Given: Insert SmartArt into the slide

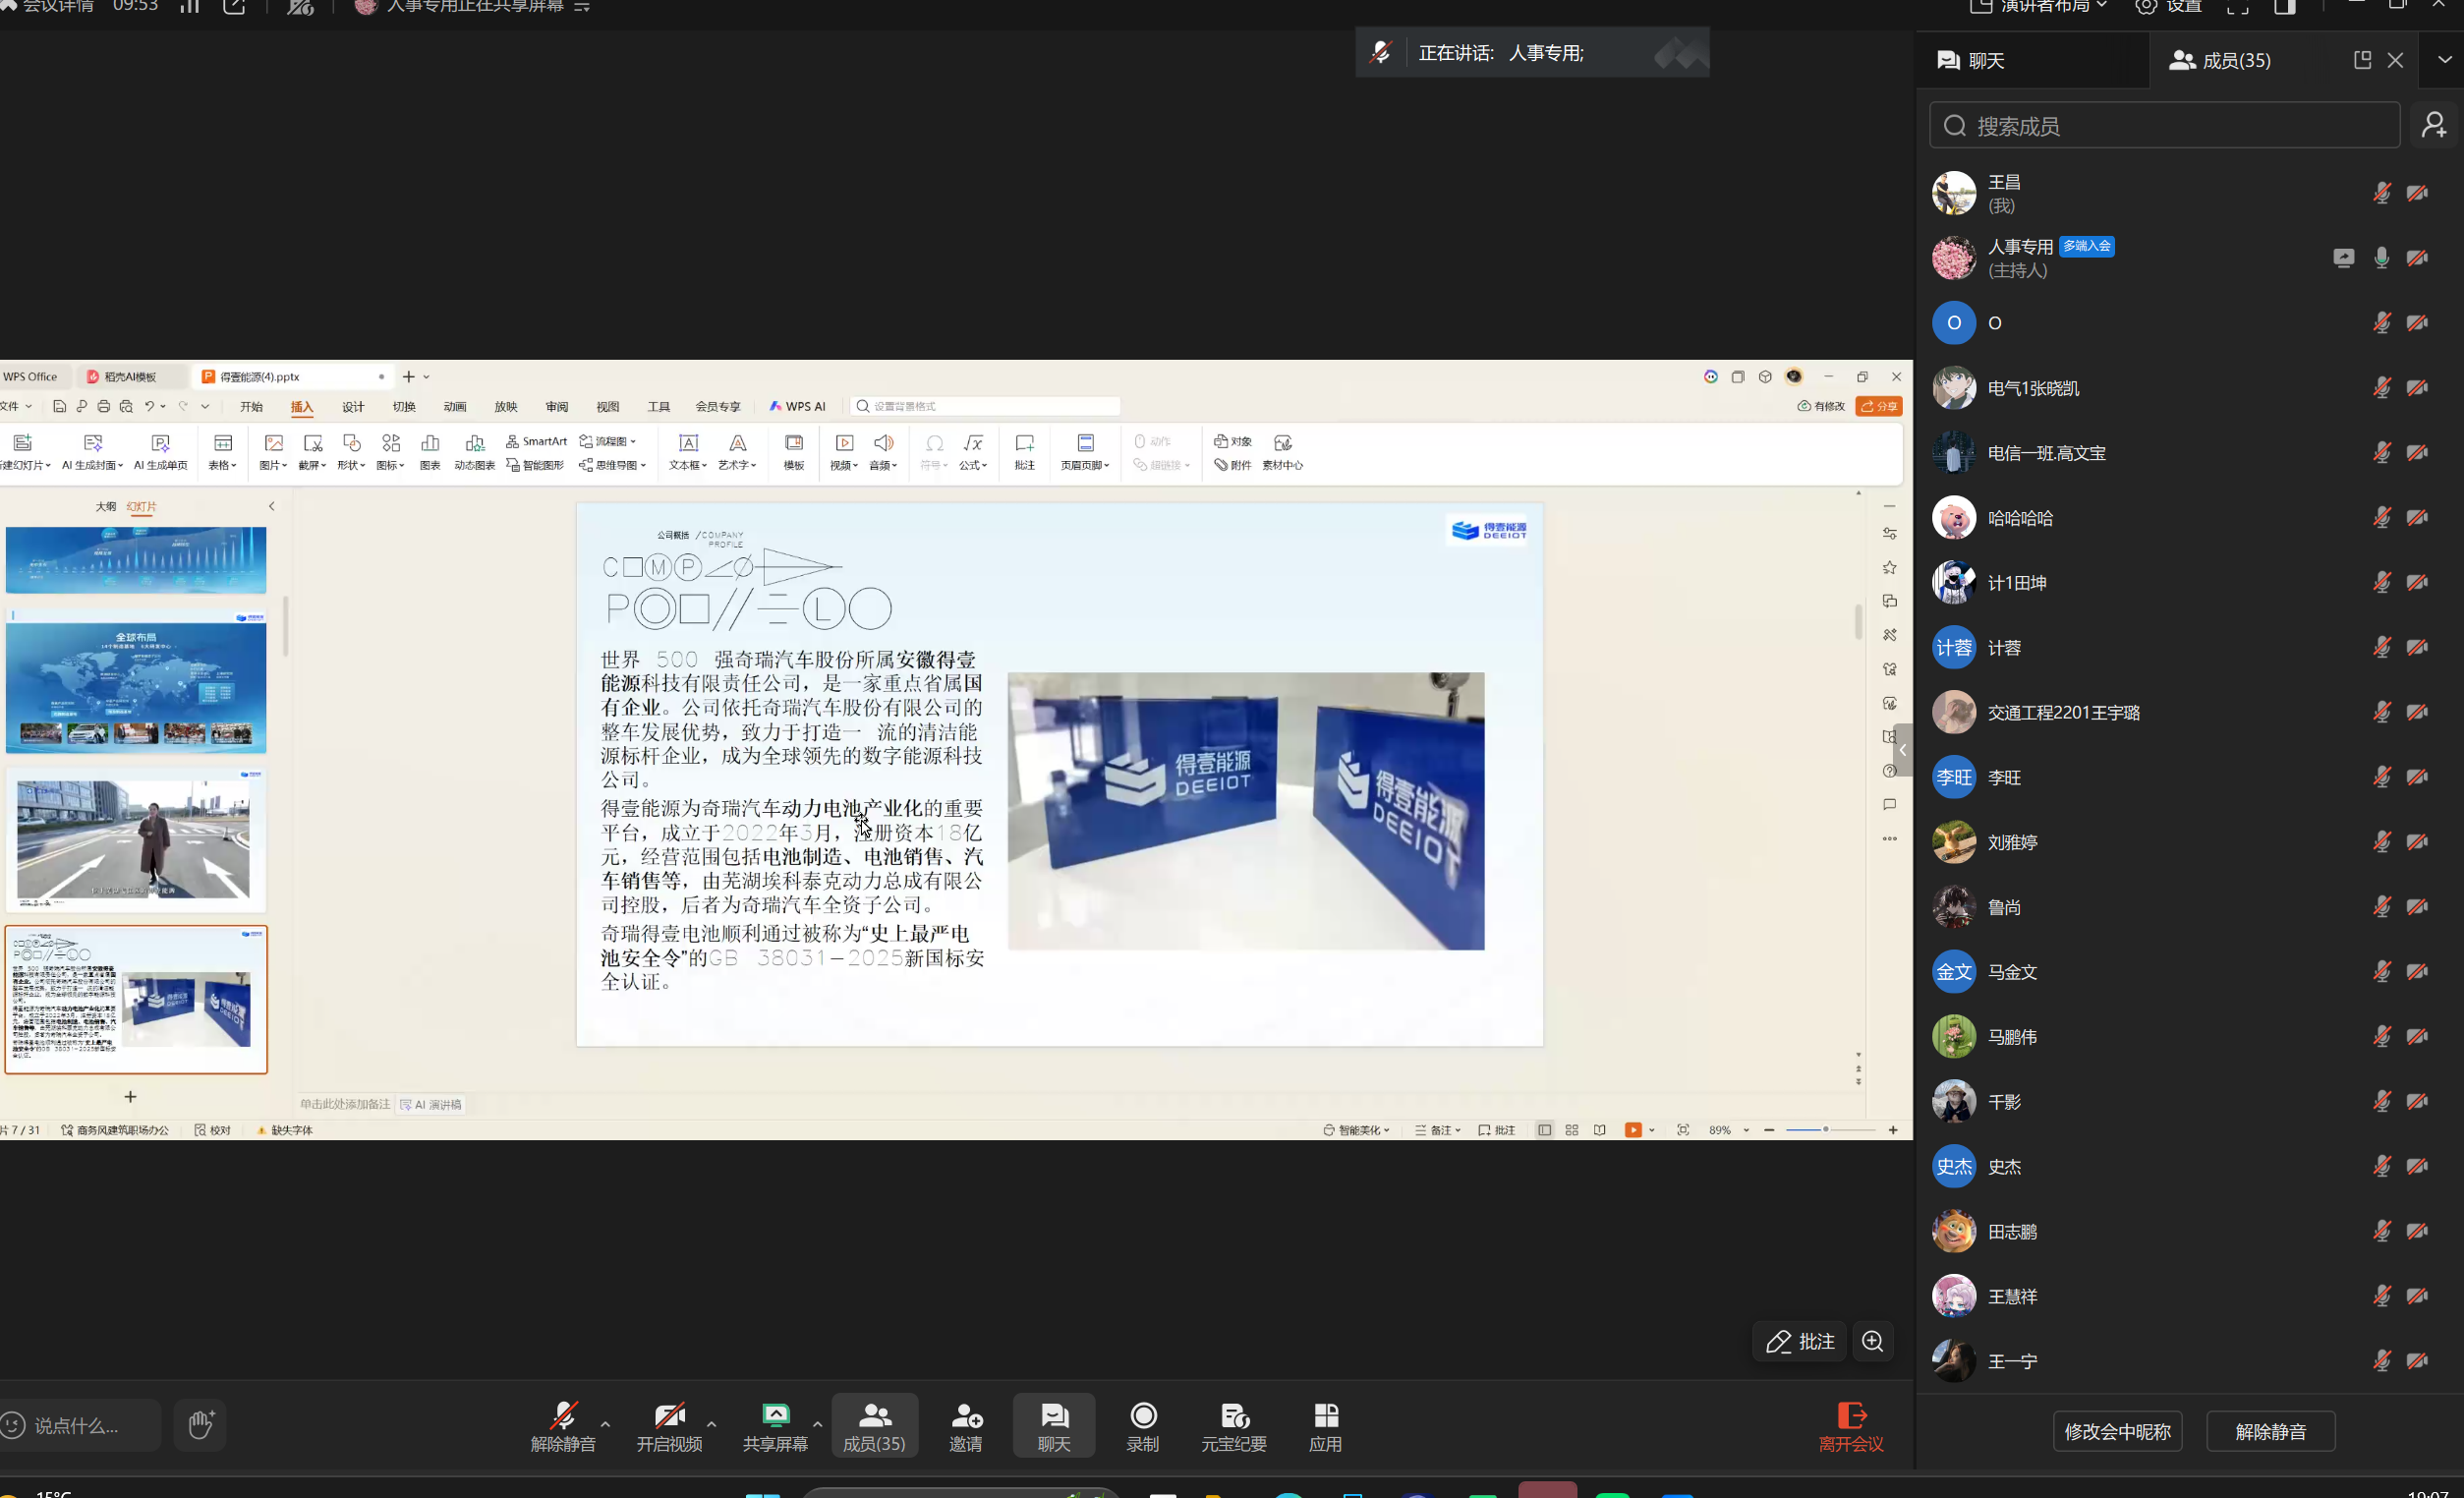Looking at the screenshot, I should [536, 441].
